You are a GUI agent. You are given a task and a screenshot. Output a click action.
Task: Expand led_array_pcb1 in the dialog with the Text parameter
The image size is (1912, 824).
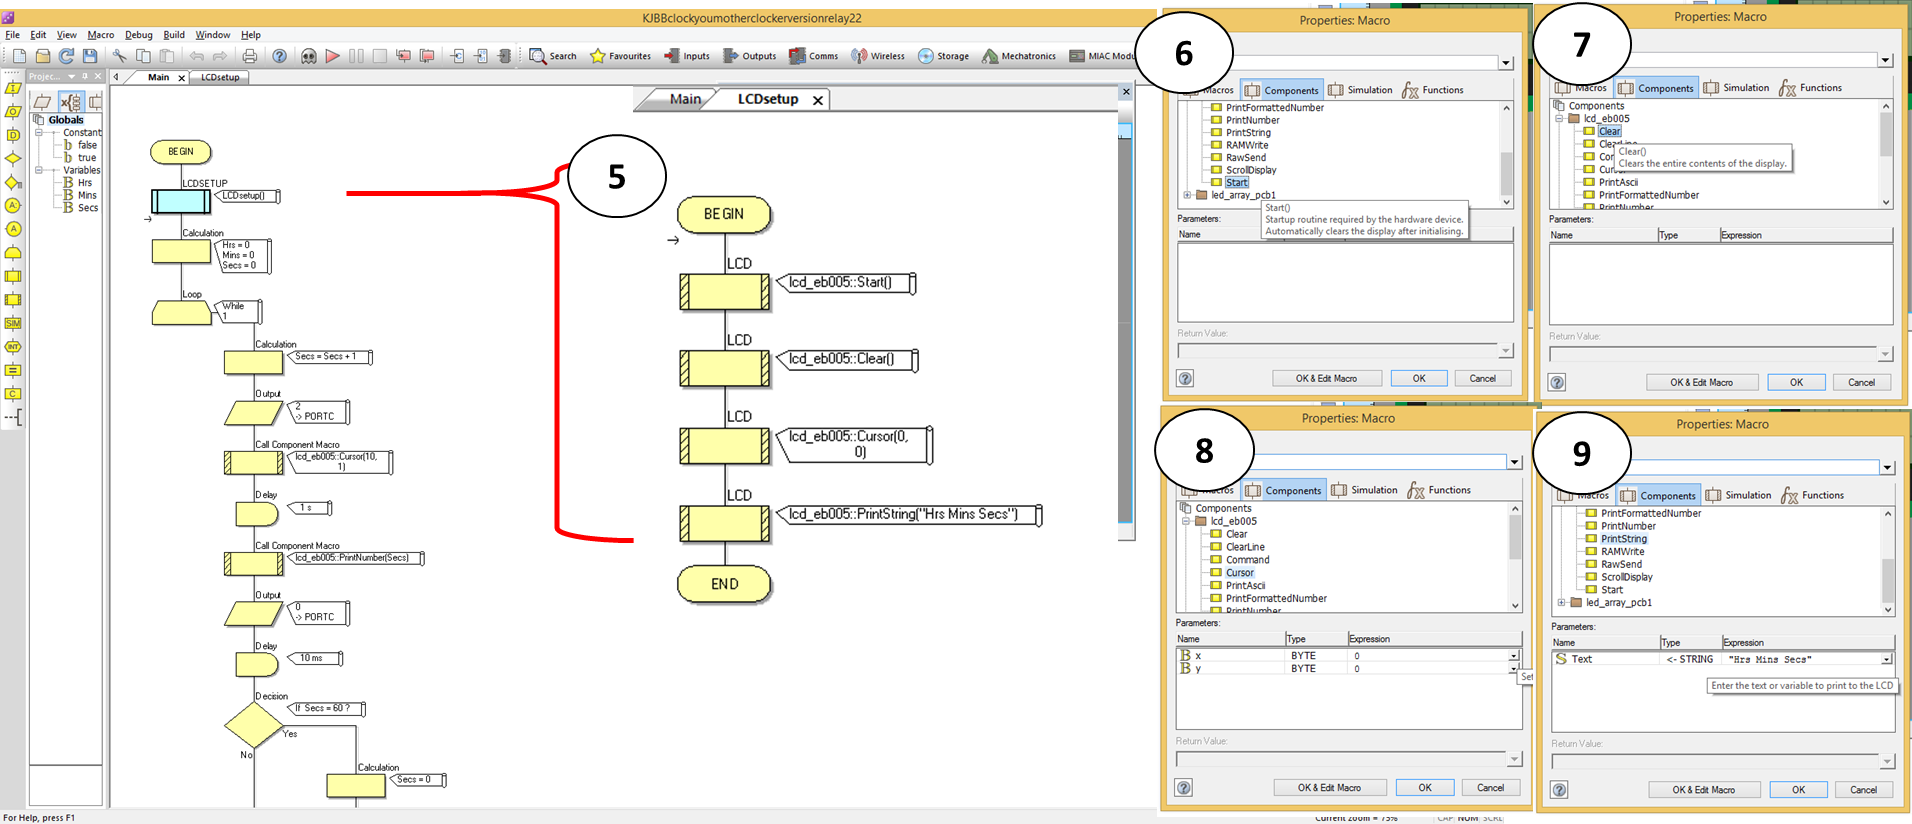click(x=1562, y=602)
